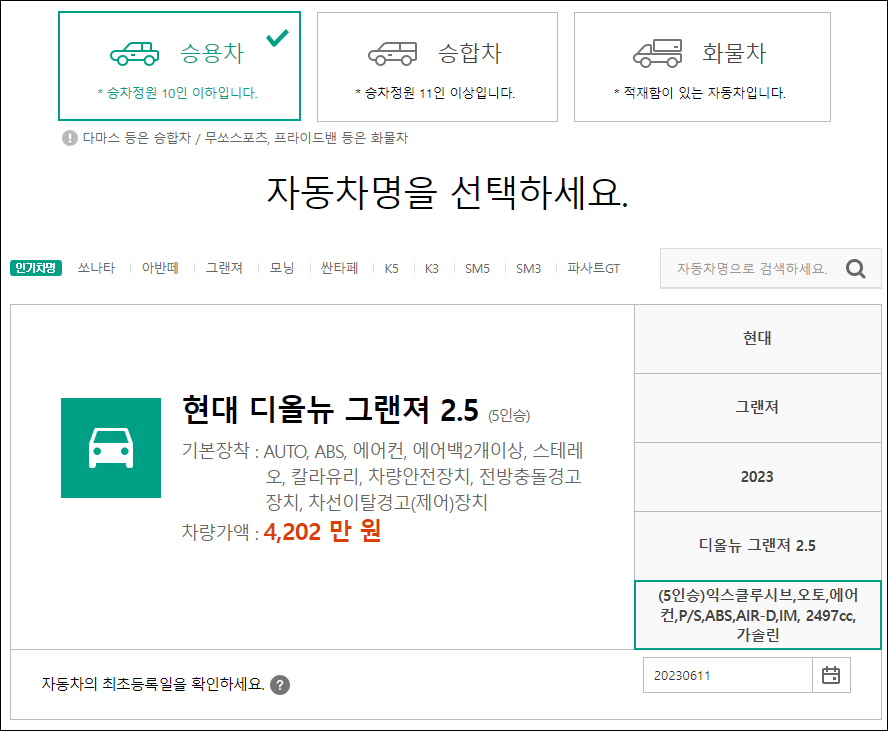Click the 4,202 만 원 price text

click(322, 532)
